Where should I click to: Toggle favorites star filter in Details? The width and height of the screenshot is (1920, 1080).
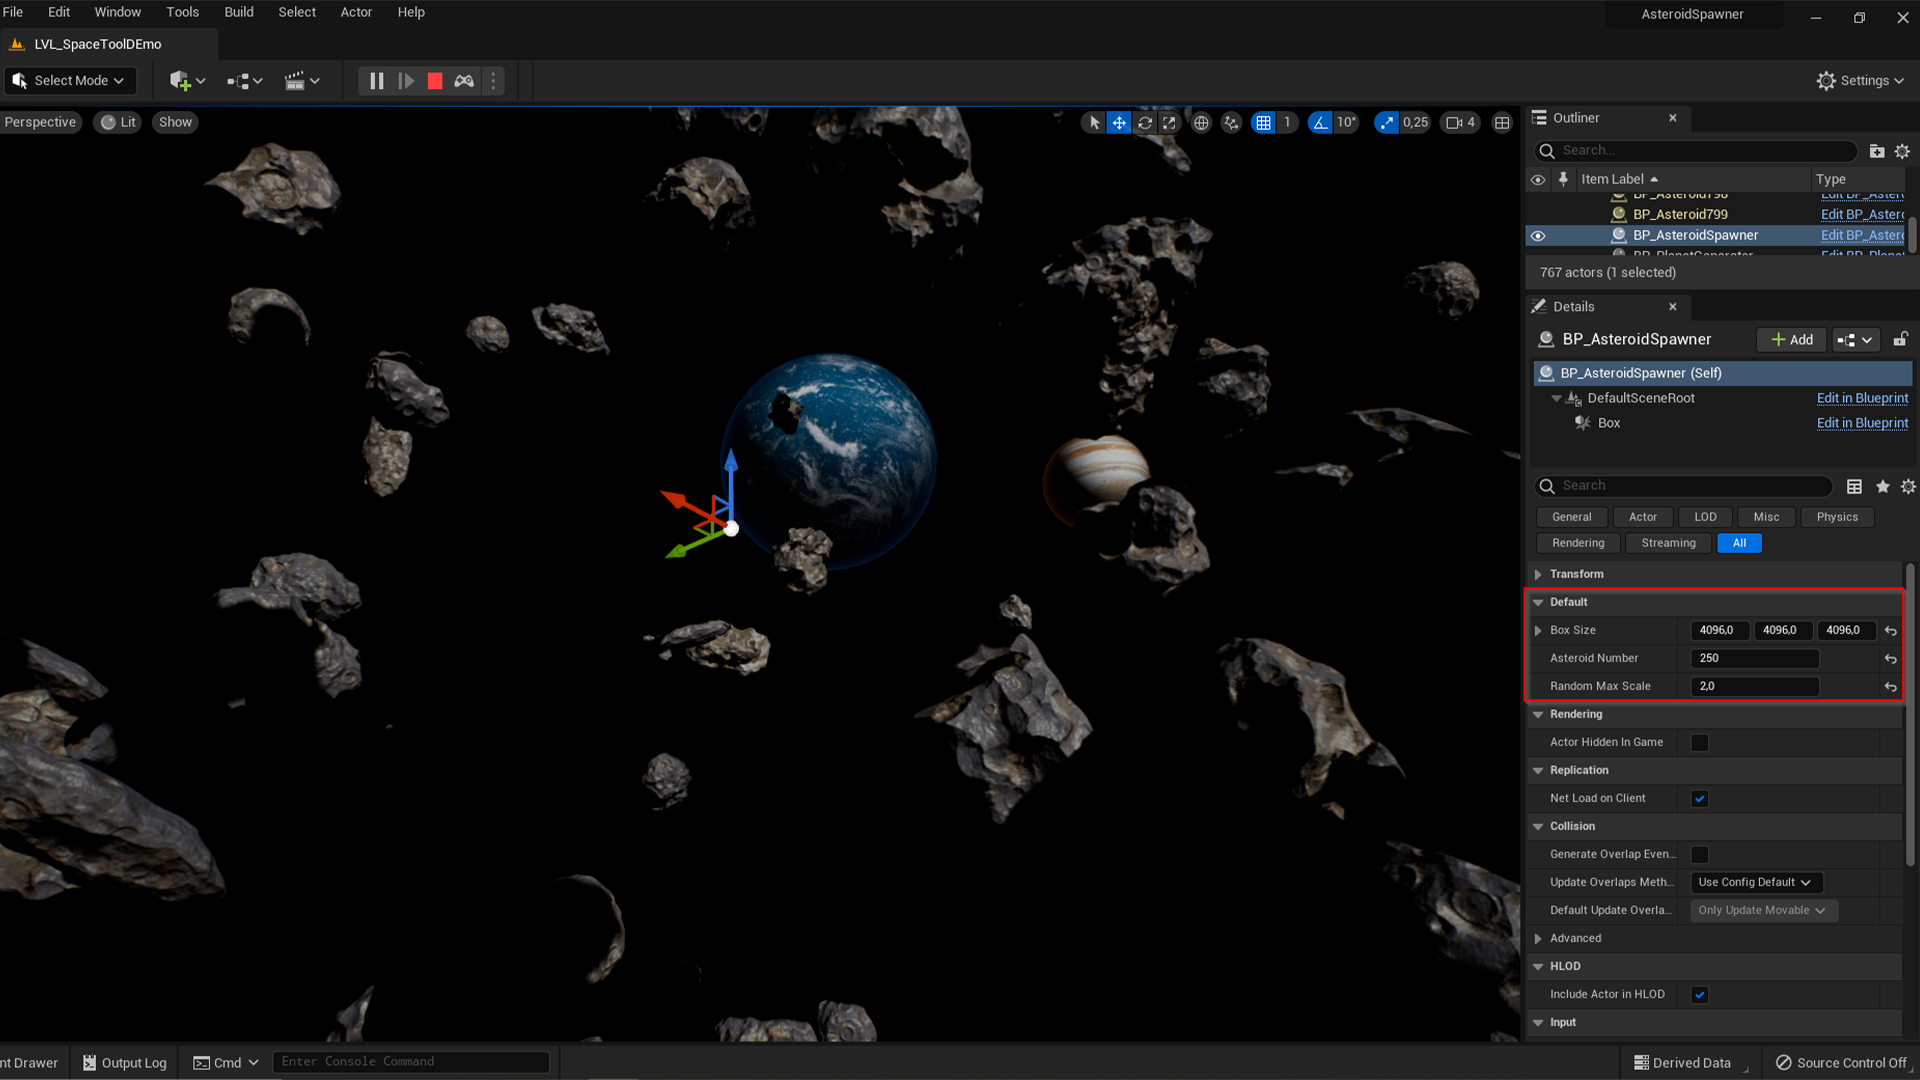(x=1882, y=486)
